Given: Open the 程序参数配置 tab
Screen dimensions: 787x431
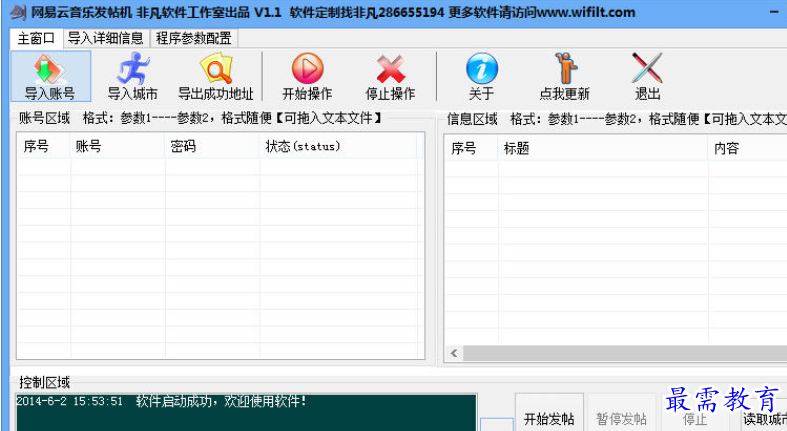Looking at the screenshot, I should tap(194, 38).
